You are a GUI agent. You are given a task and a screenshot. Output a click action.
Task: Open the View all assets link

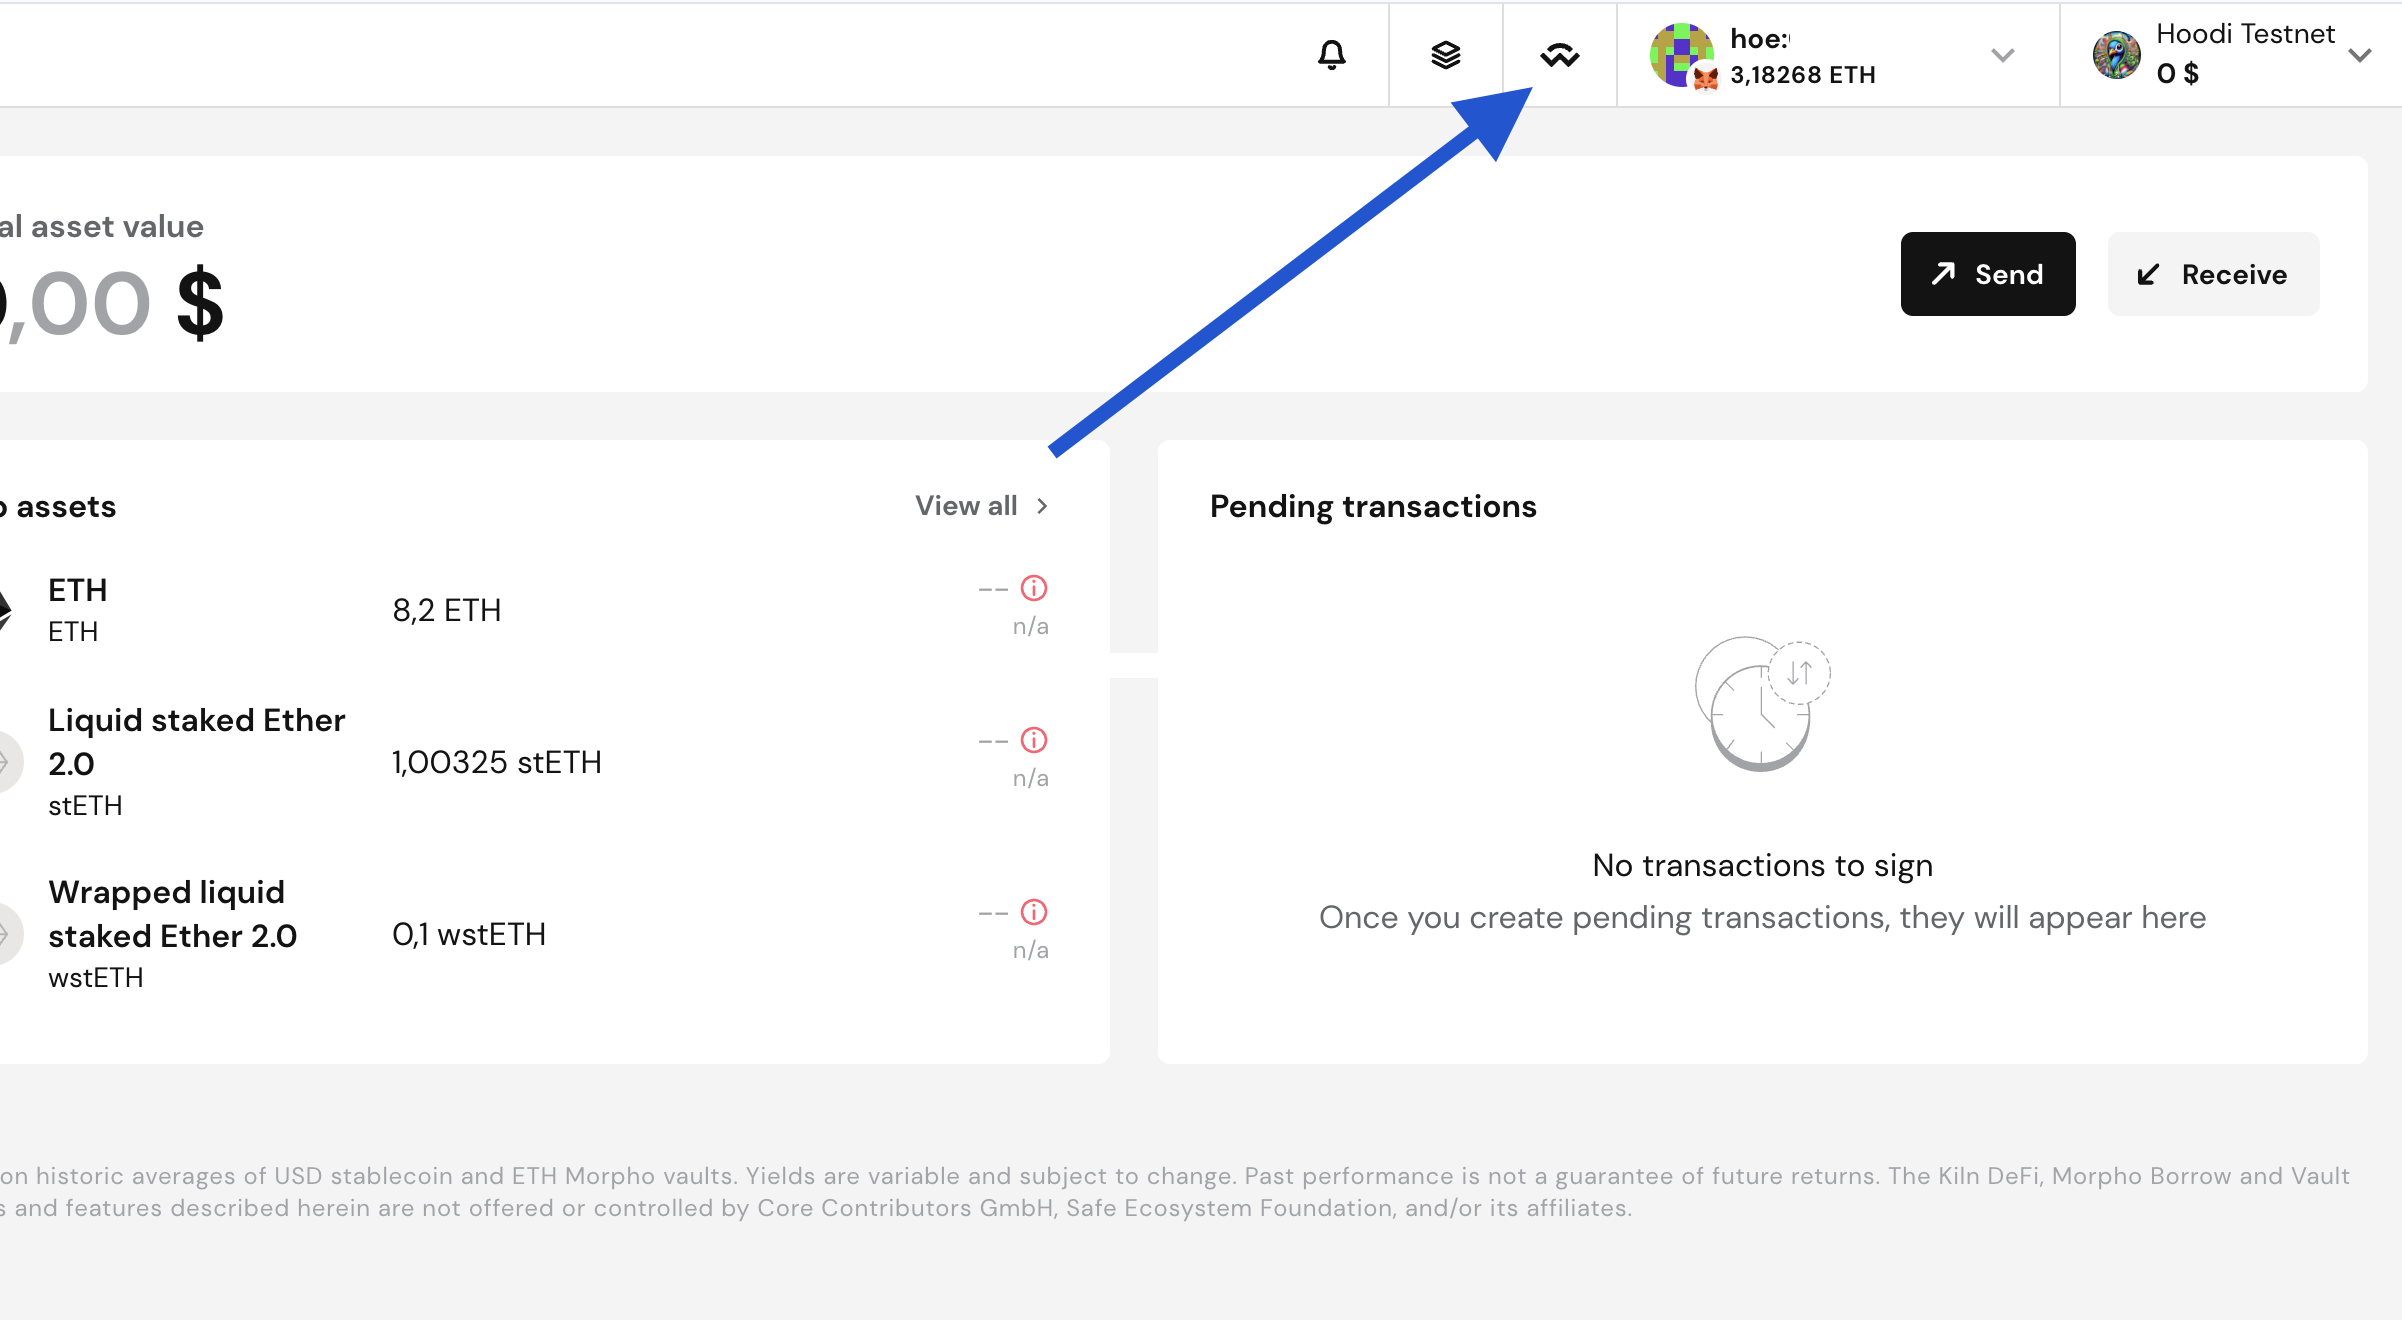point(967,506)
